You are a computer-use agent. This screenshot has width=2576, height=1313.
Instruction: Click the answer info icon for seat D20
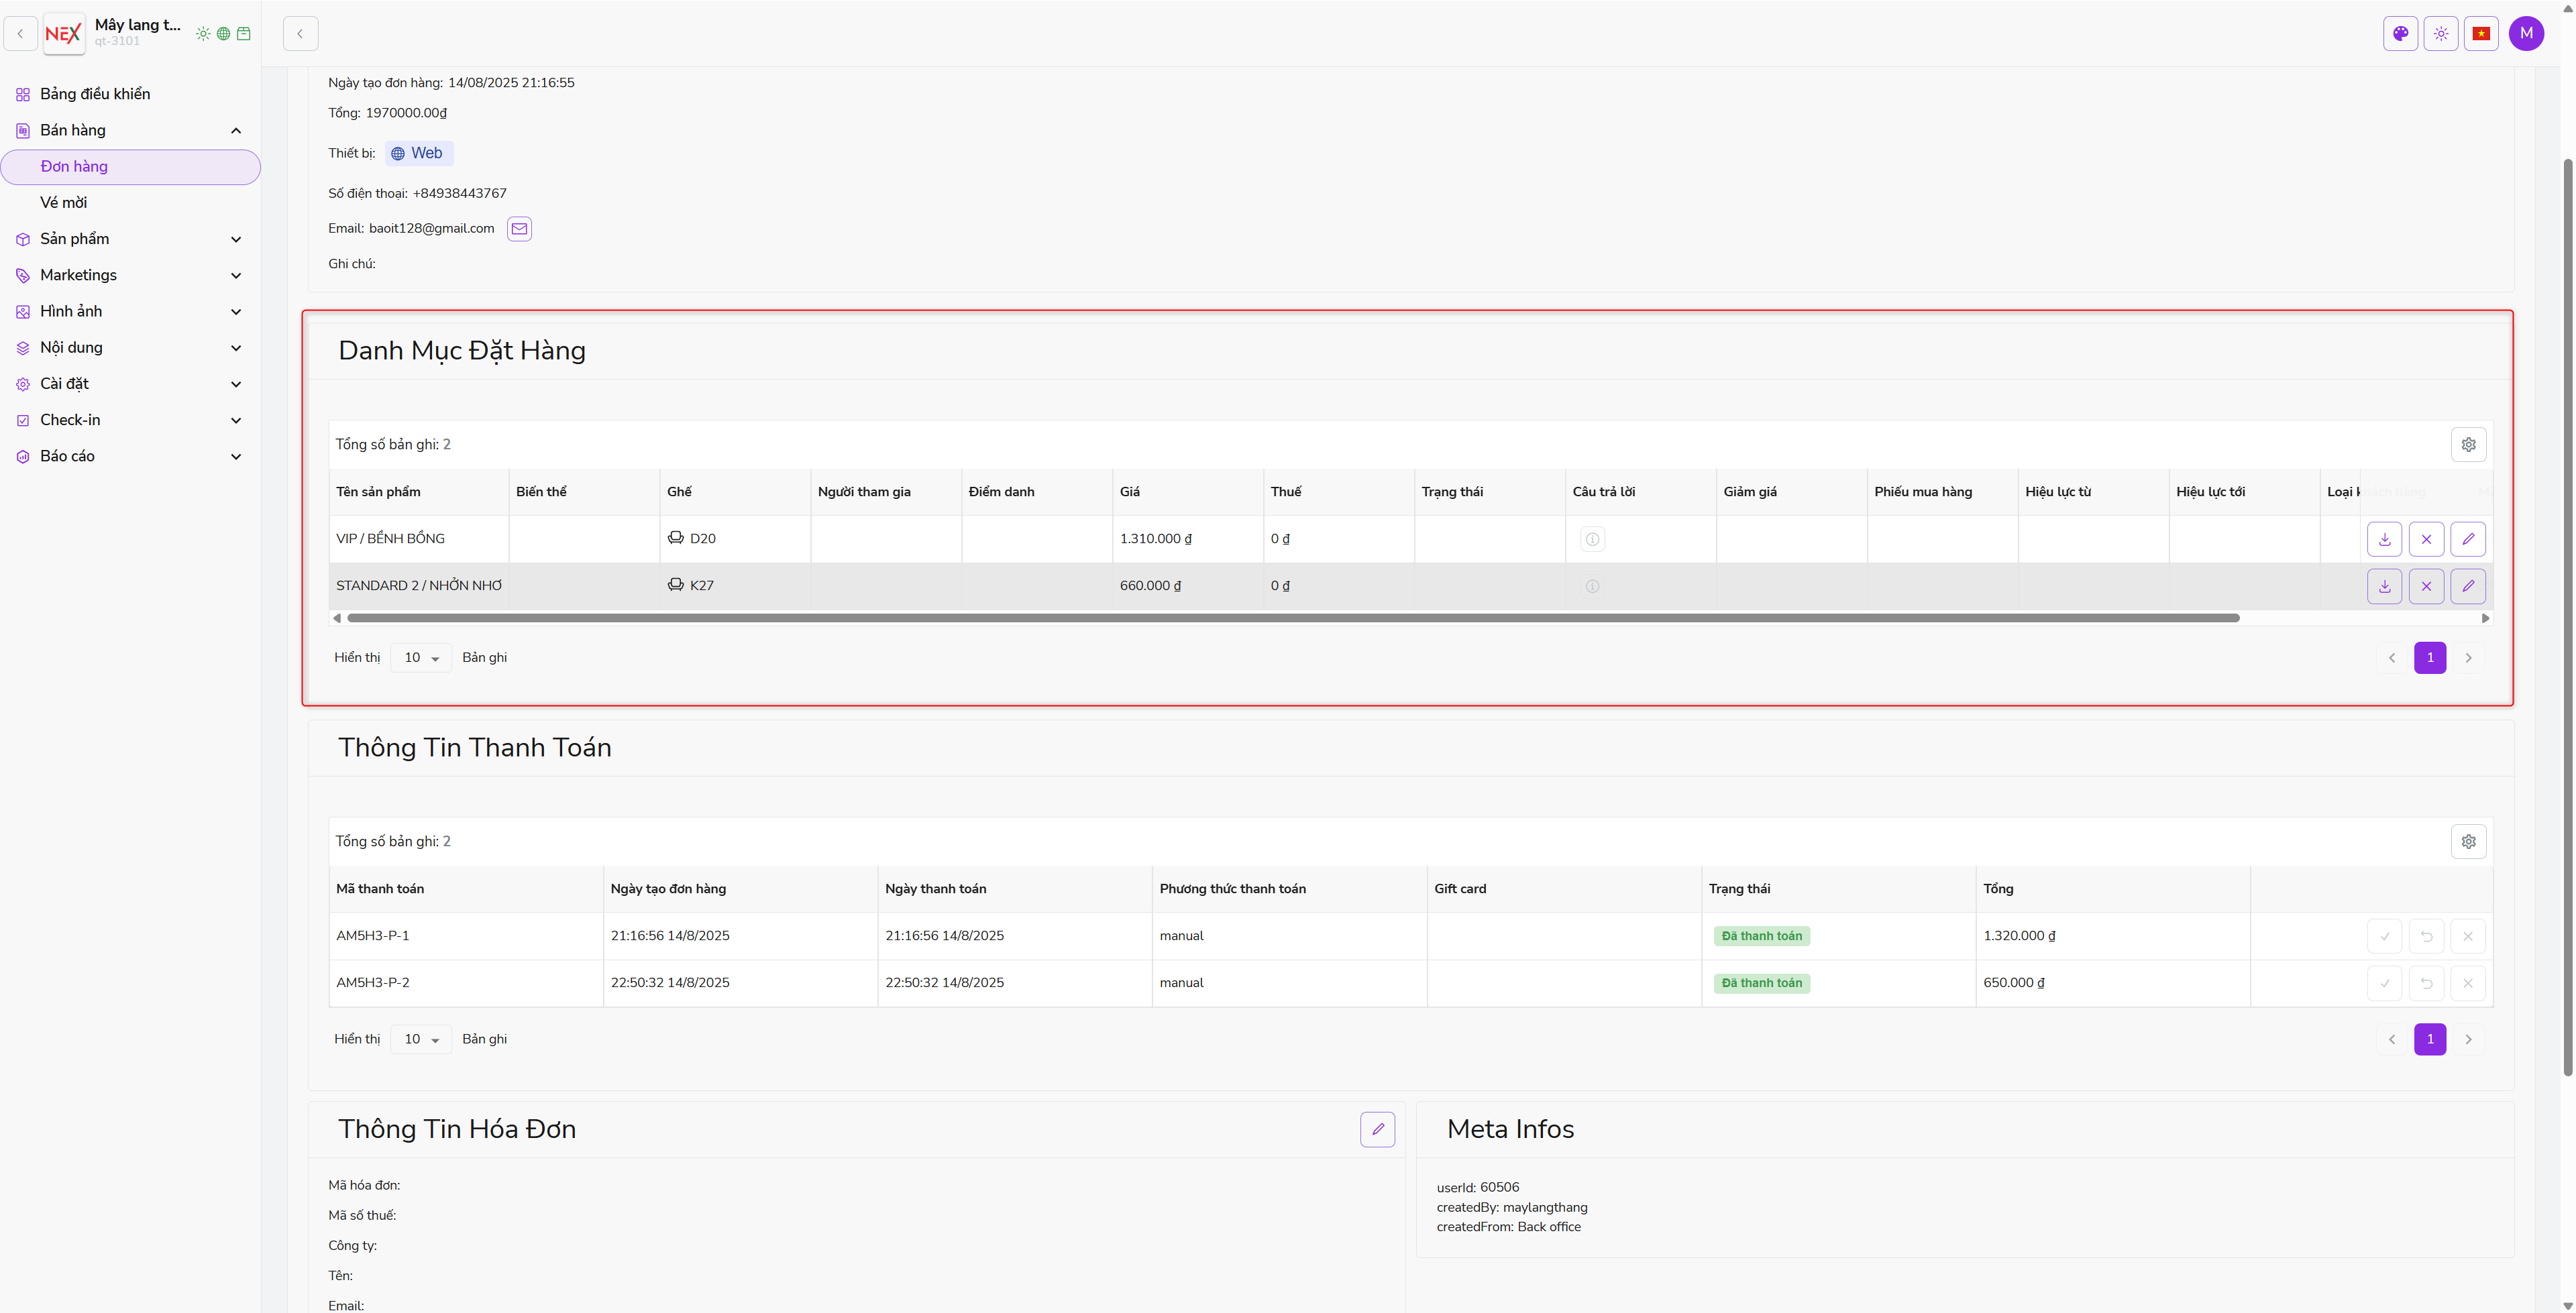(1592, 540)
